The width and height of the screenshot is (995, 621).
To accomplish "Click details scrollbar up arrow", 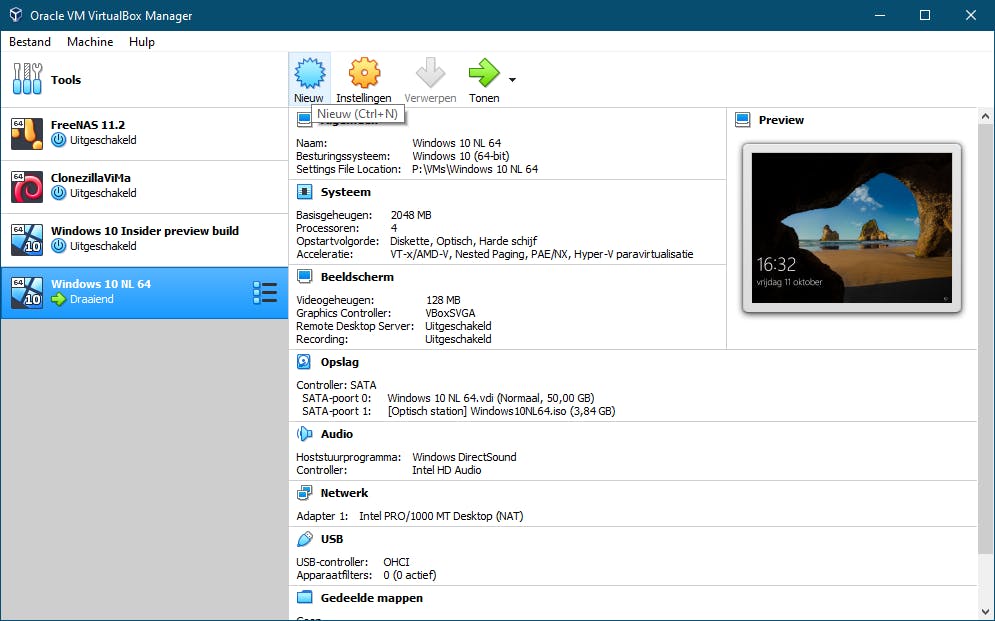I will [985, 117].
